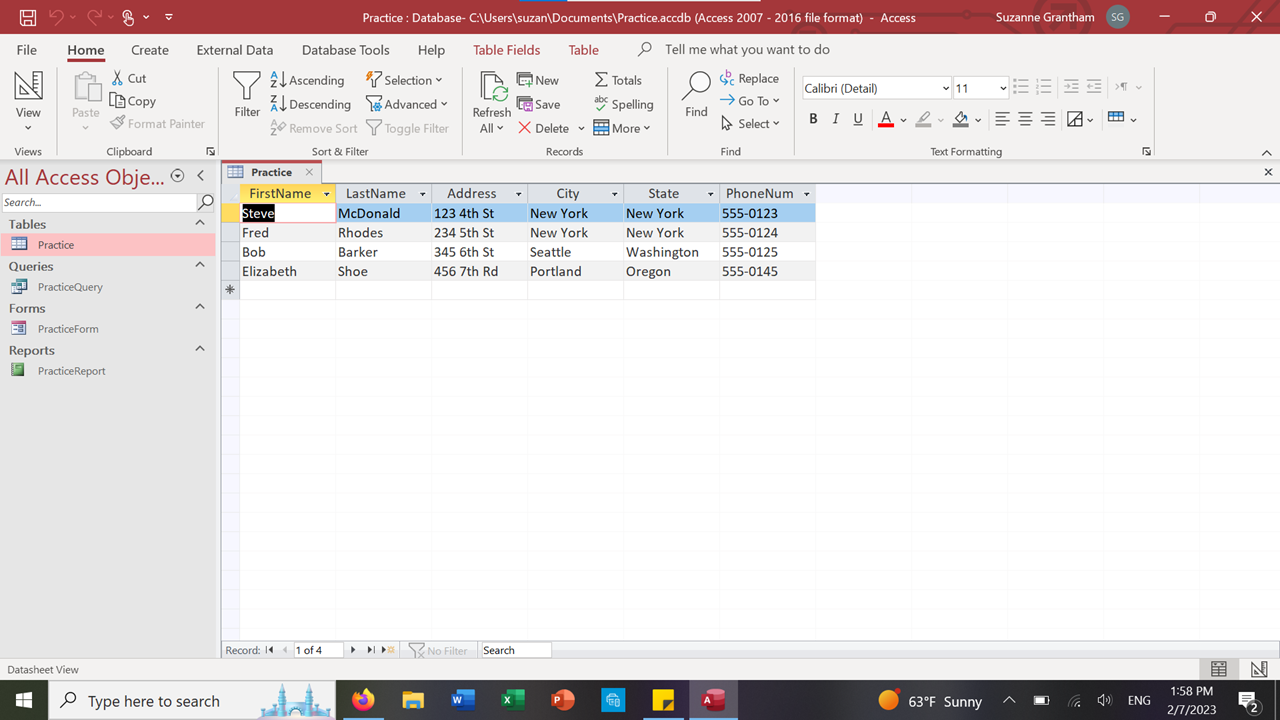Image resolution: width=1280 pixels, height=720 pixels.
Task: Click Replace command
Action: coord(749,78)
